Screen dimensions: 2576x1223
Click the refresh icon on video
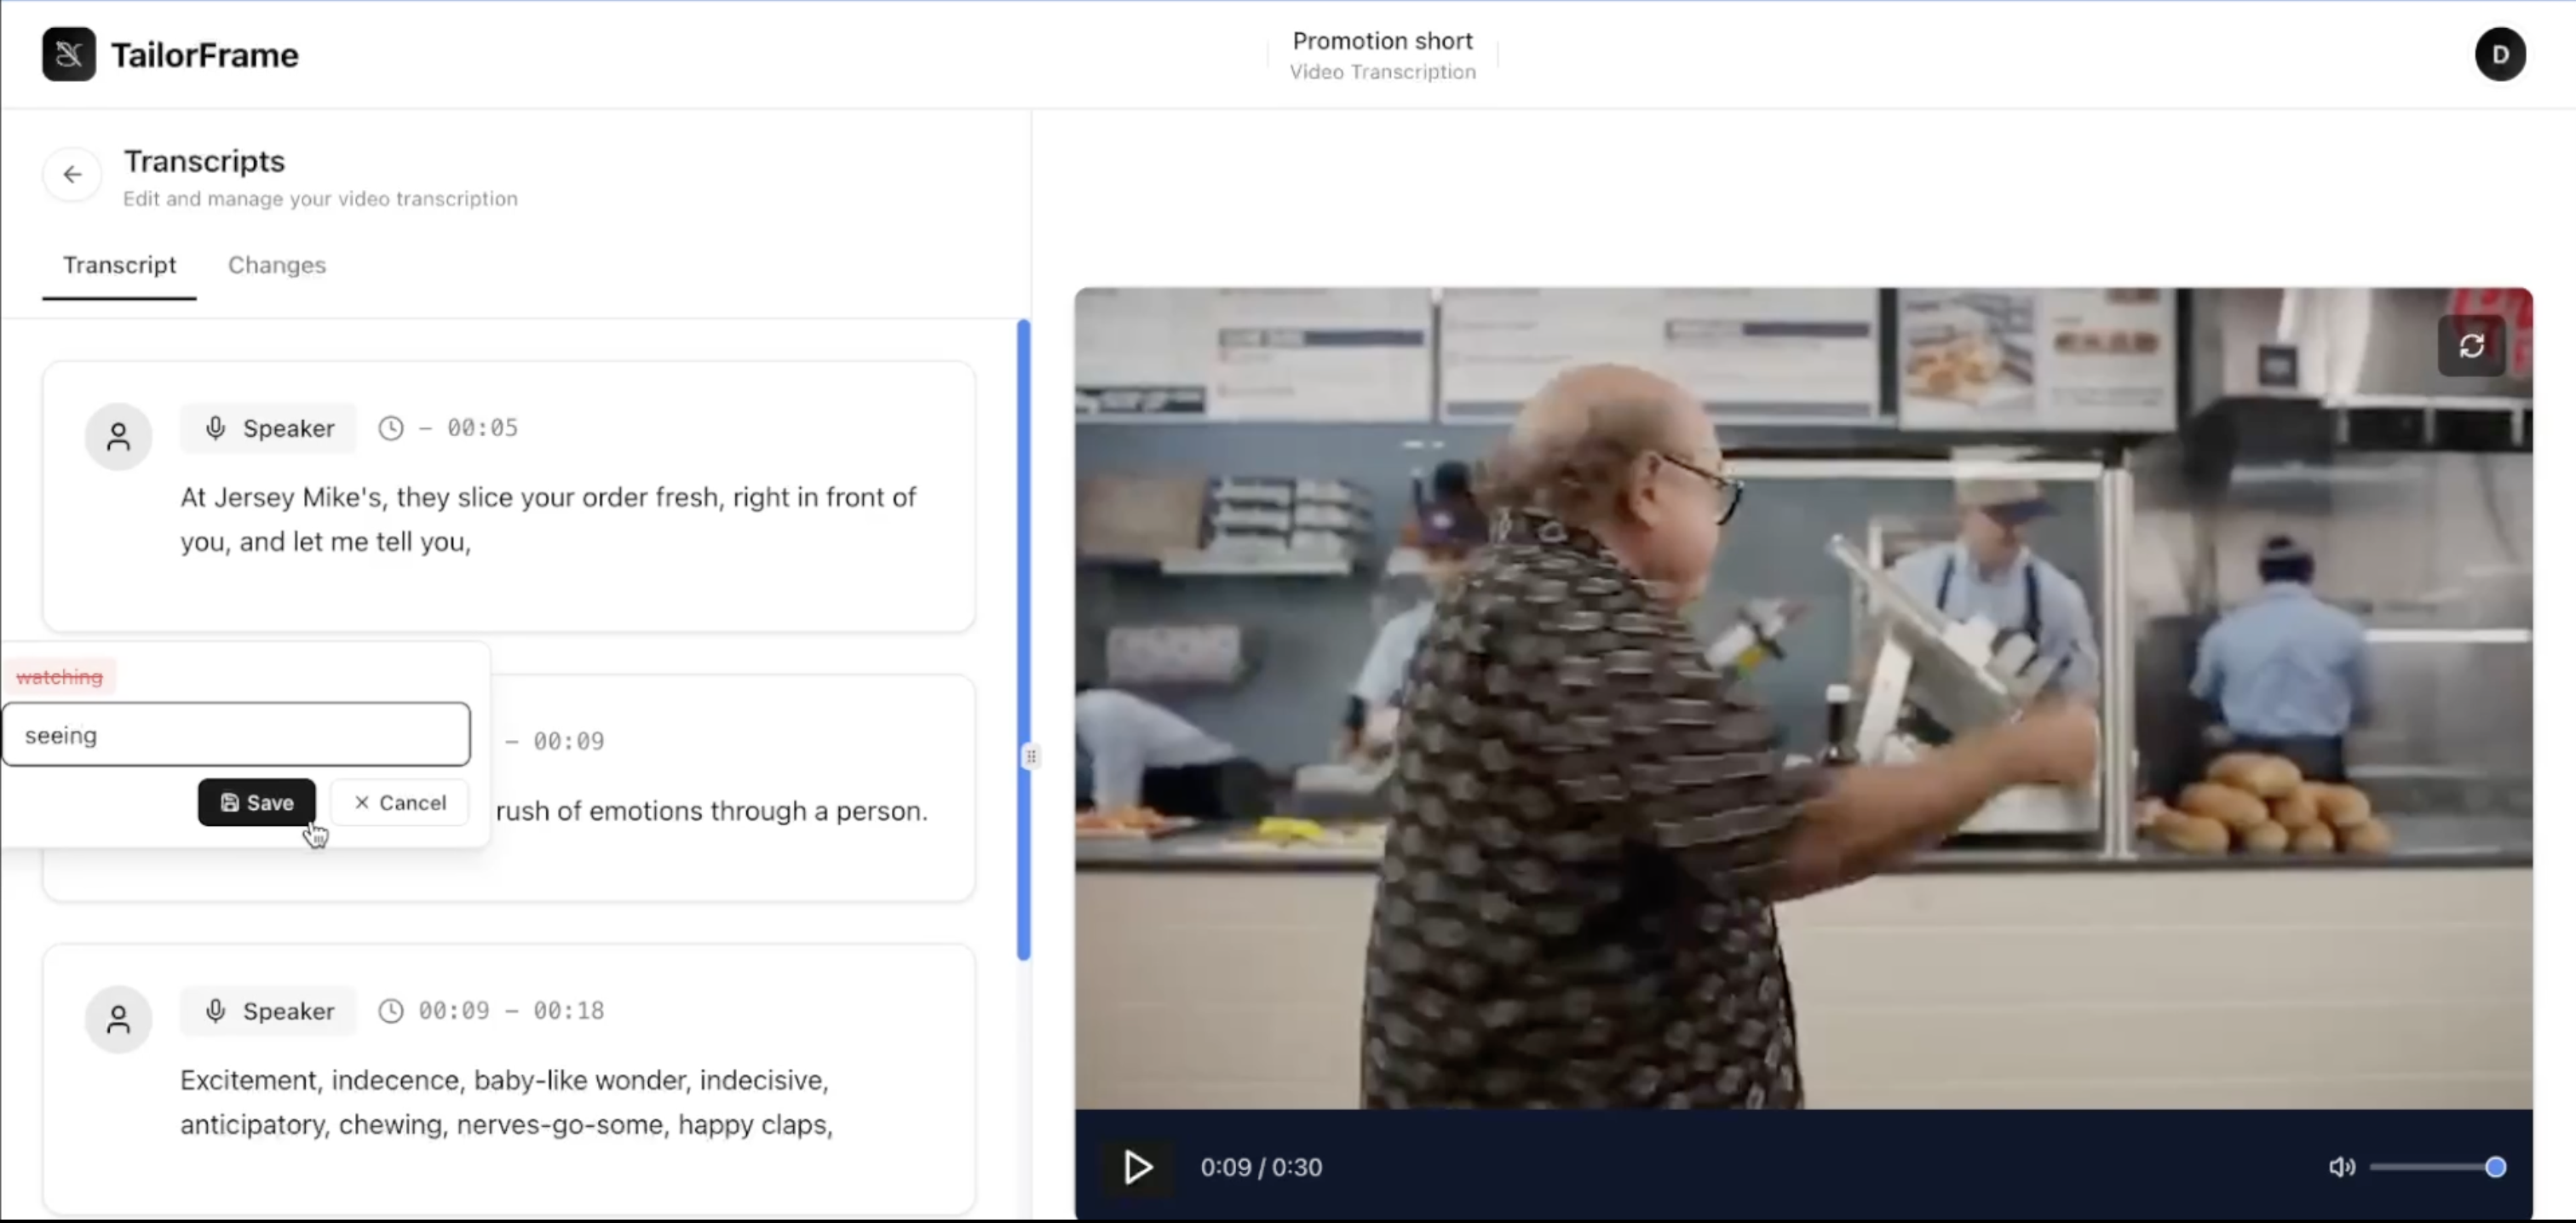[x=2471, y=346]
